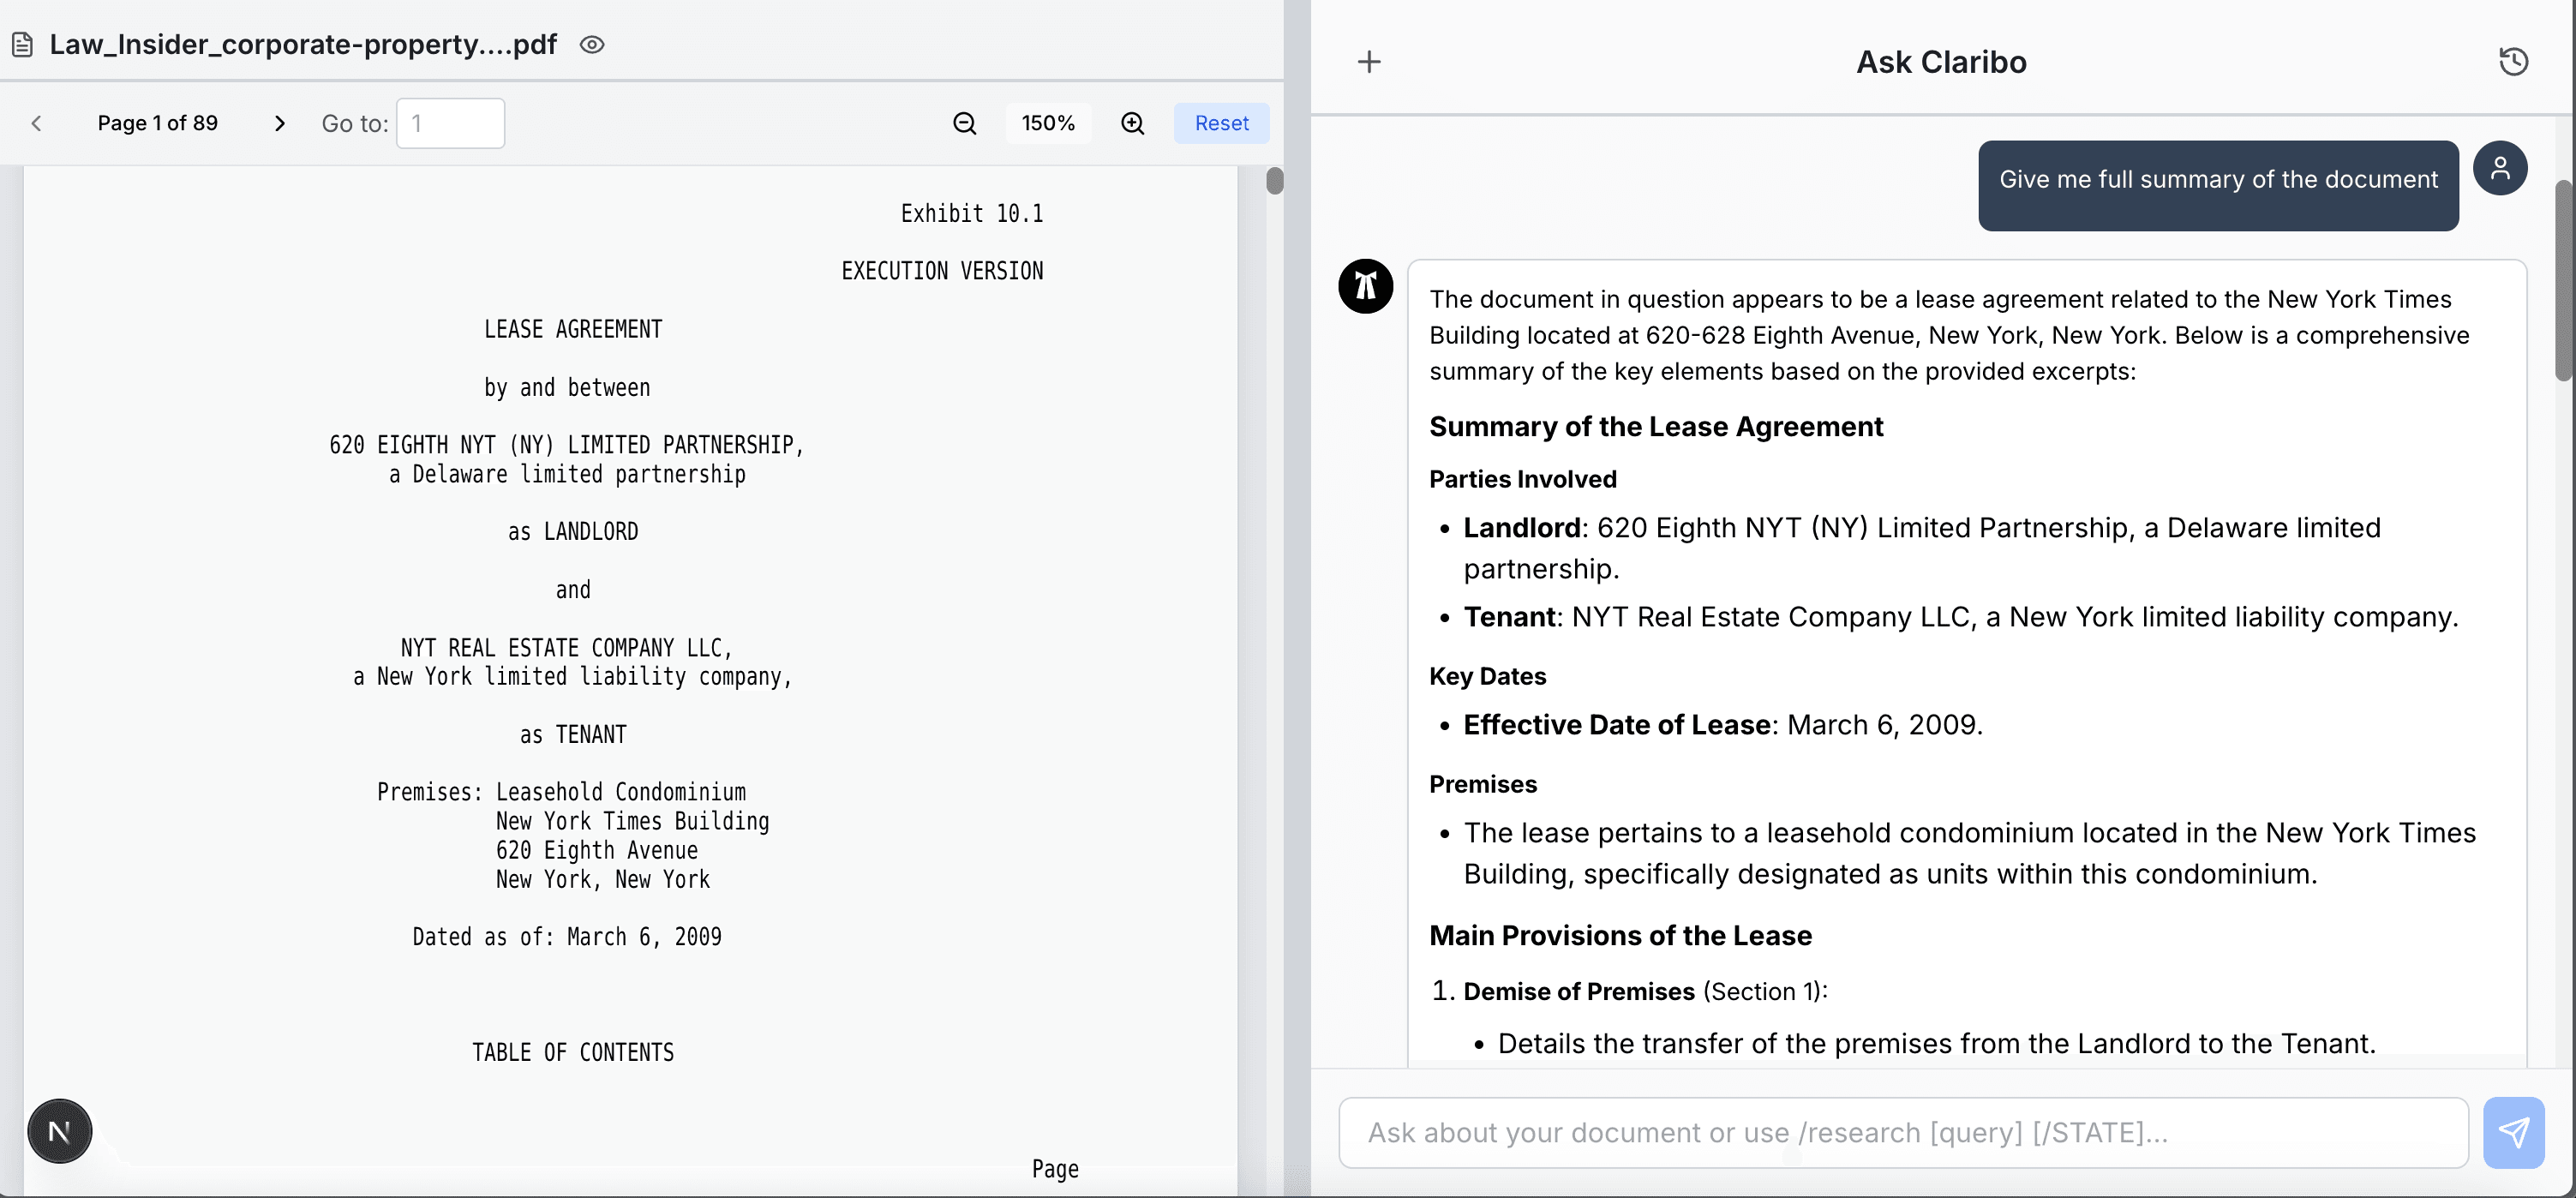Click the 'Demise of Premises (Section 1)' item
This screenshot has height=1198, width=2576.
(1645, 991)
